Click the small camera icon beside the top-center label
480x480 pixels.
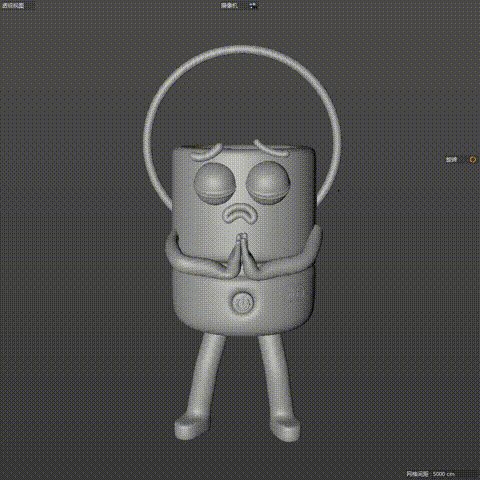click(x=253, y=6)
